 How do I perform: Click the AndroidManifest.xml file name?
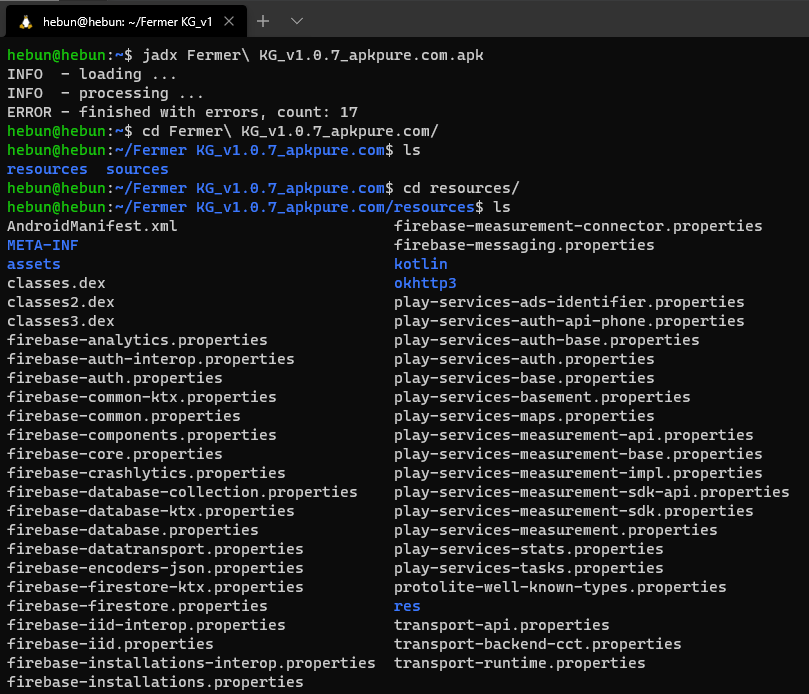[92, 226]
